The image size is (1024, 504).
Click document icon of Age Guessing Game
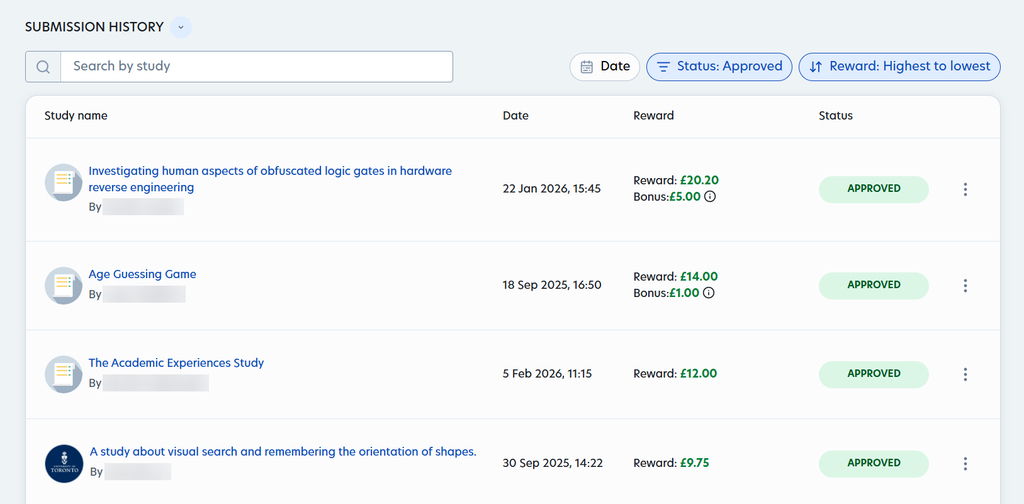pos(63,285)
